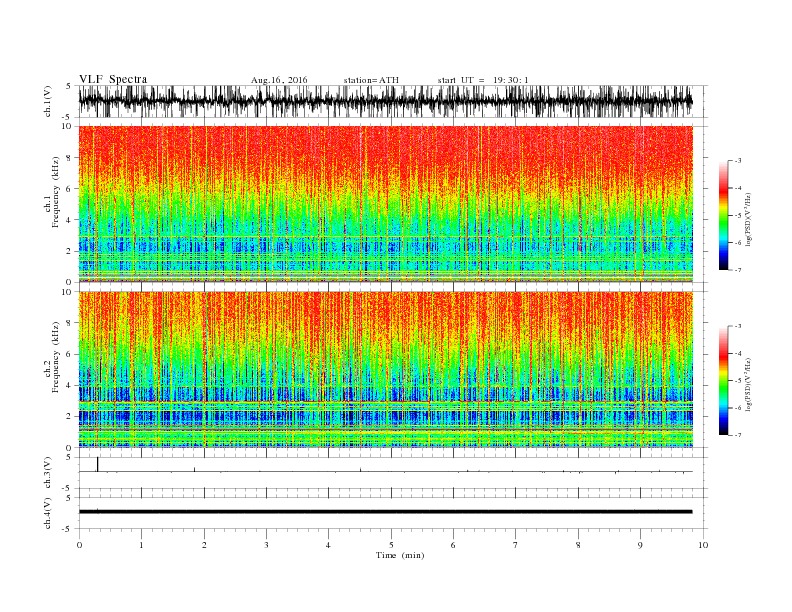Click the ch.1 "Frequency (kHz)" axis label

pos(56,192)
